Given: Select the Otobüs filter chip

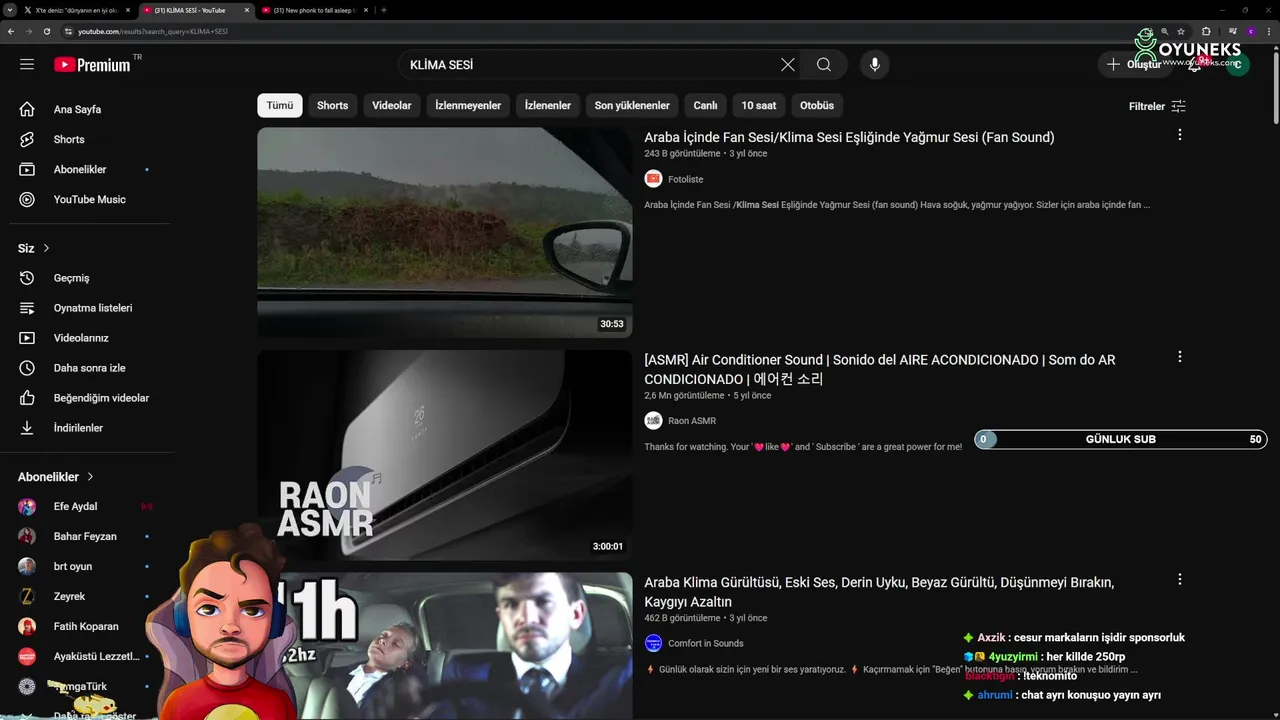Looking at the screenshot, I should coord(817,105).
